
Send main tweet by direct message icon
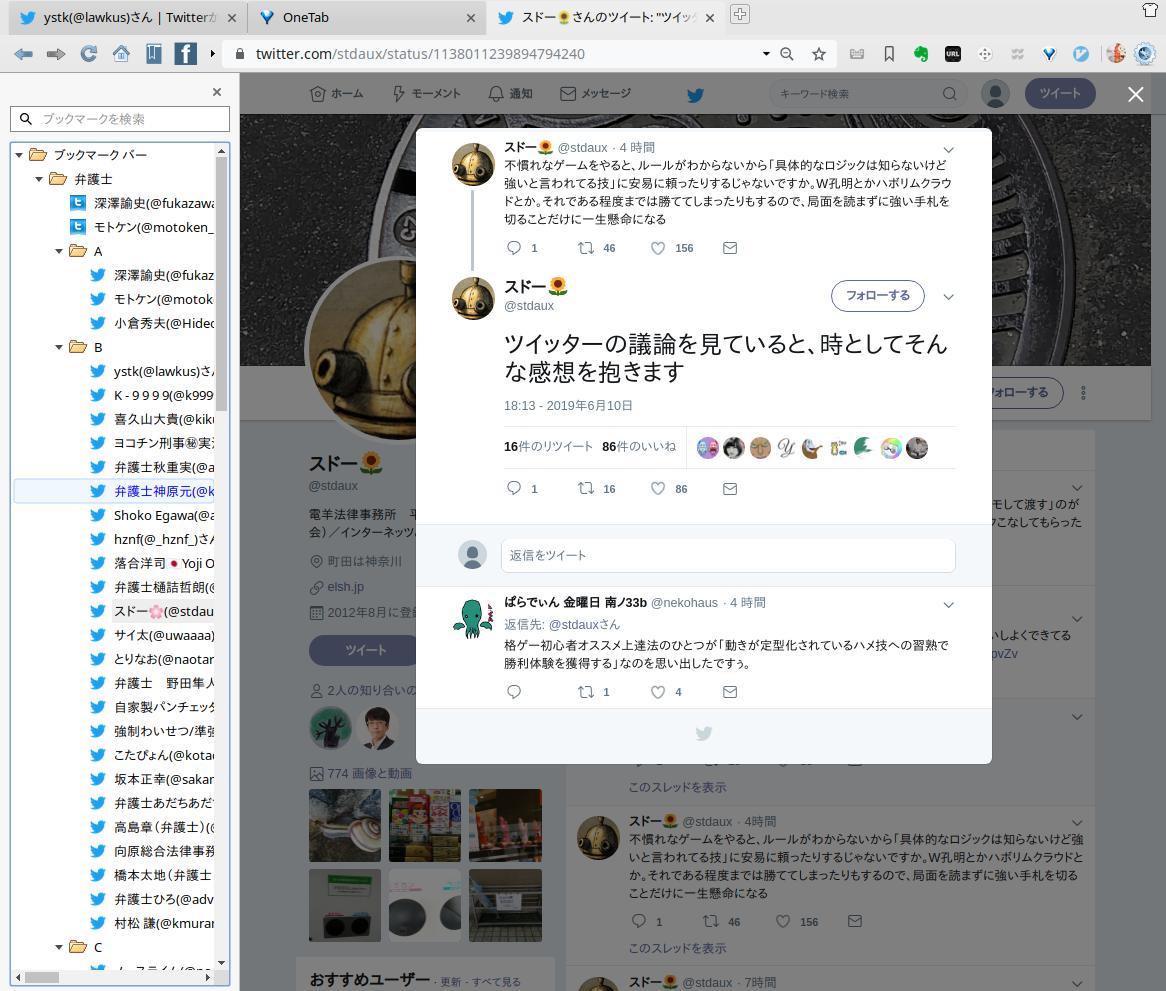point(730,488)
